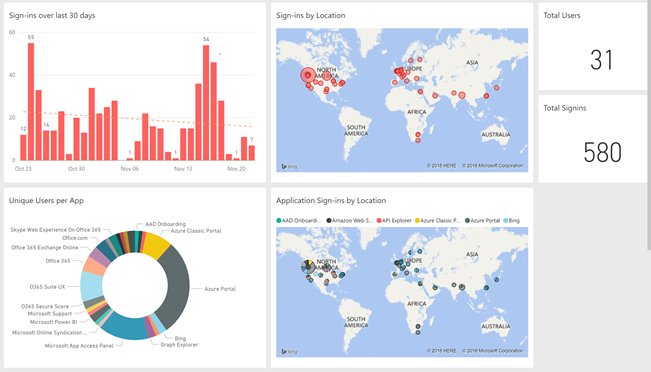The image size is (651, 372).
Task: Click the 'AAD Onboarding' donut label
Action: 165,224
